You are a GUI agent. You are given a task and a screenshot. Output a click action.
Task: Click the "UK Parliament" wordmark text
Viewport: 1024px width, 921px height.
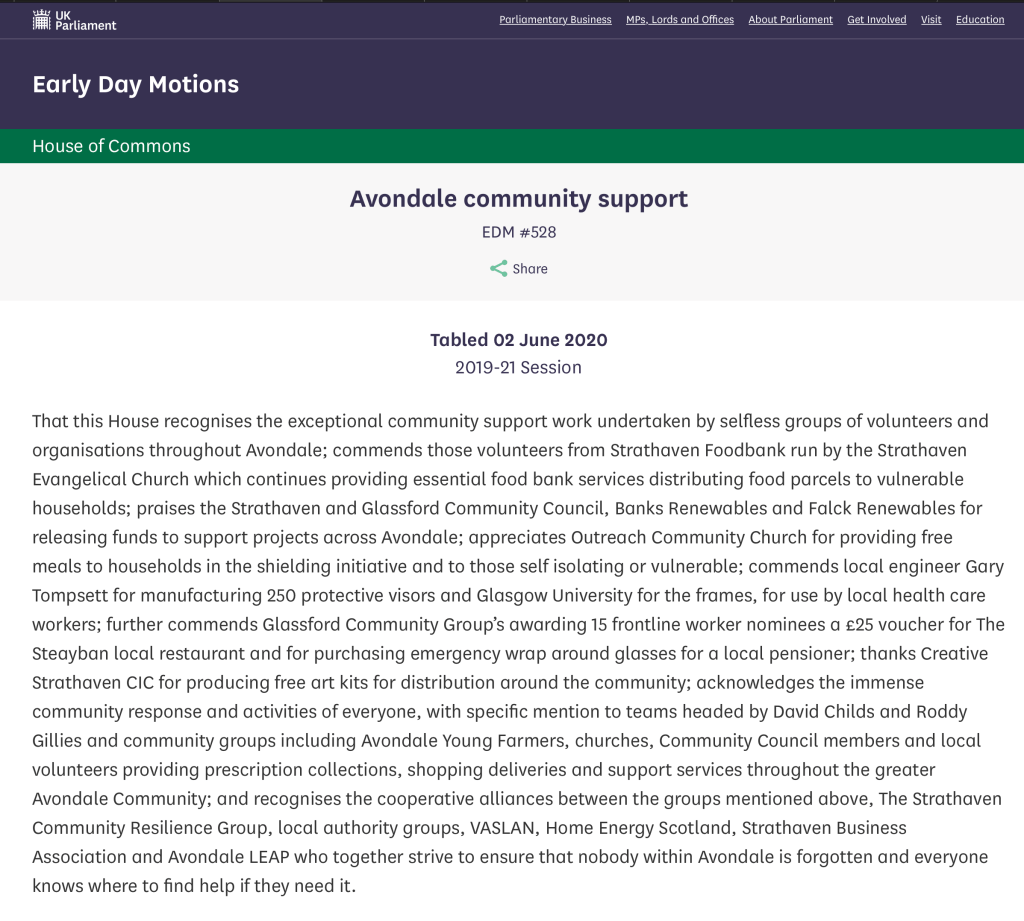pos(86,20)
